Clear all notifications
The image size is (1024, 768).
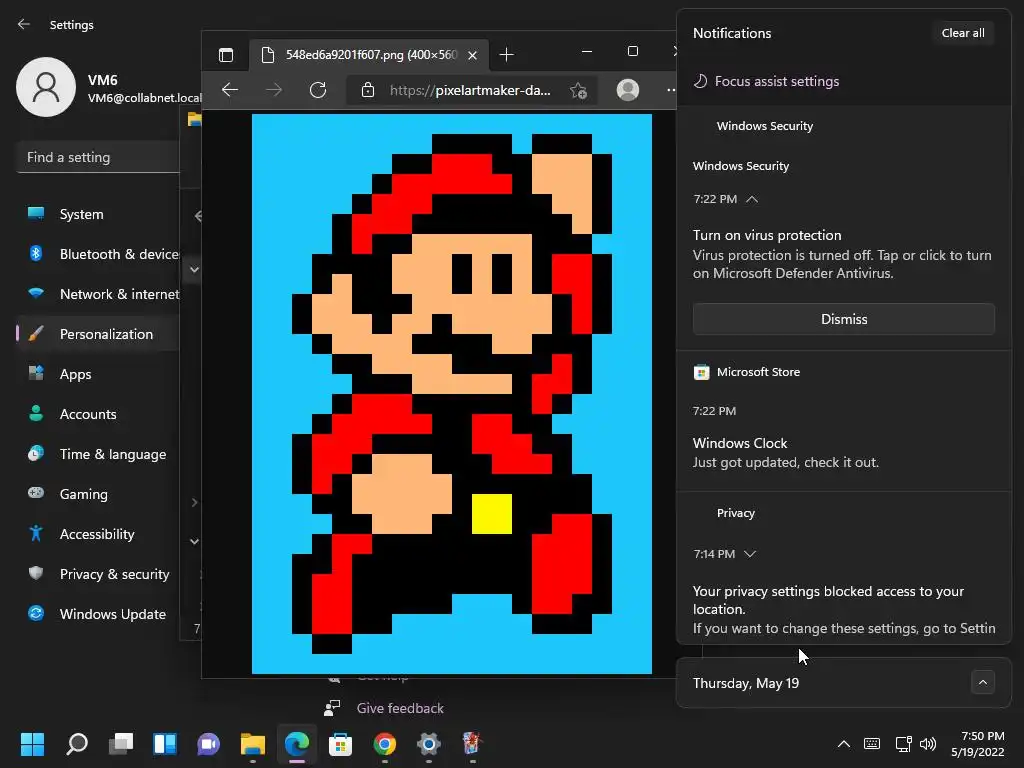pyautogui.click(x=963, y=33)
